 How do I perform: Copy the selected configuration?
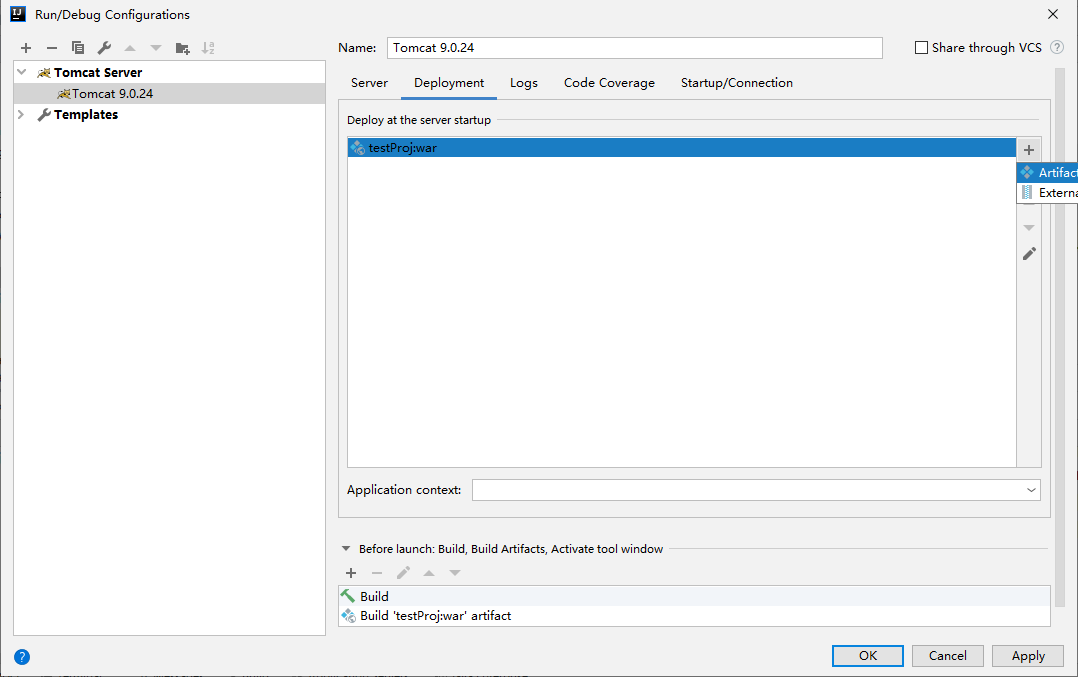coord(78,48)
